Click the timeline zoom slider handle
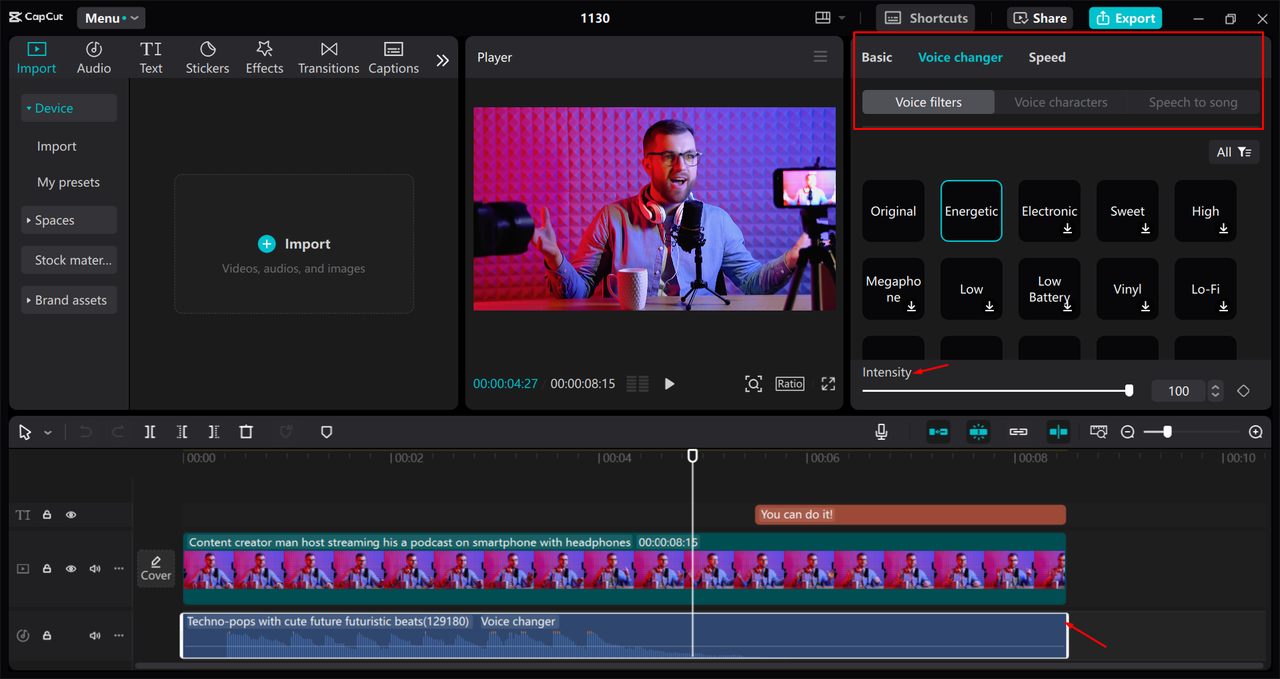This screenshot has height=679, width=1280. click(1167, 432)
